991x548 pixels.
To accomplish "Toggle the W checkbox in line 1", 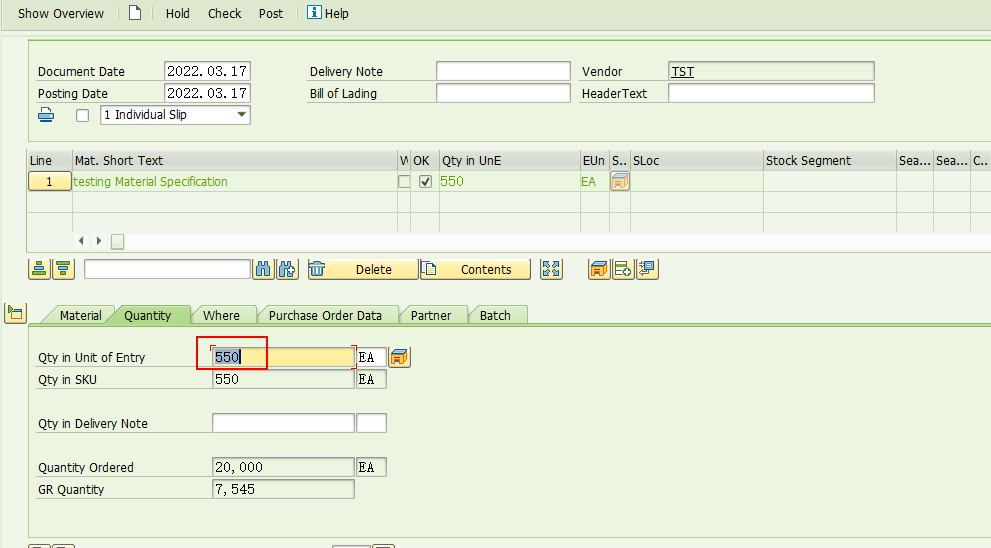I will coord(404,182).
